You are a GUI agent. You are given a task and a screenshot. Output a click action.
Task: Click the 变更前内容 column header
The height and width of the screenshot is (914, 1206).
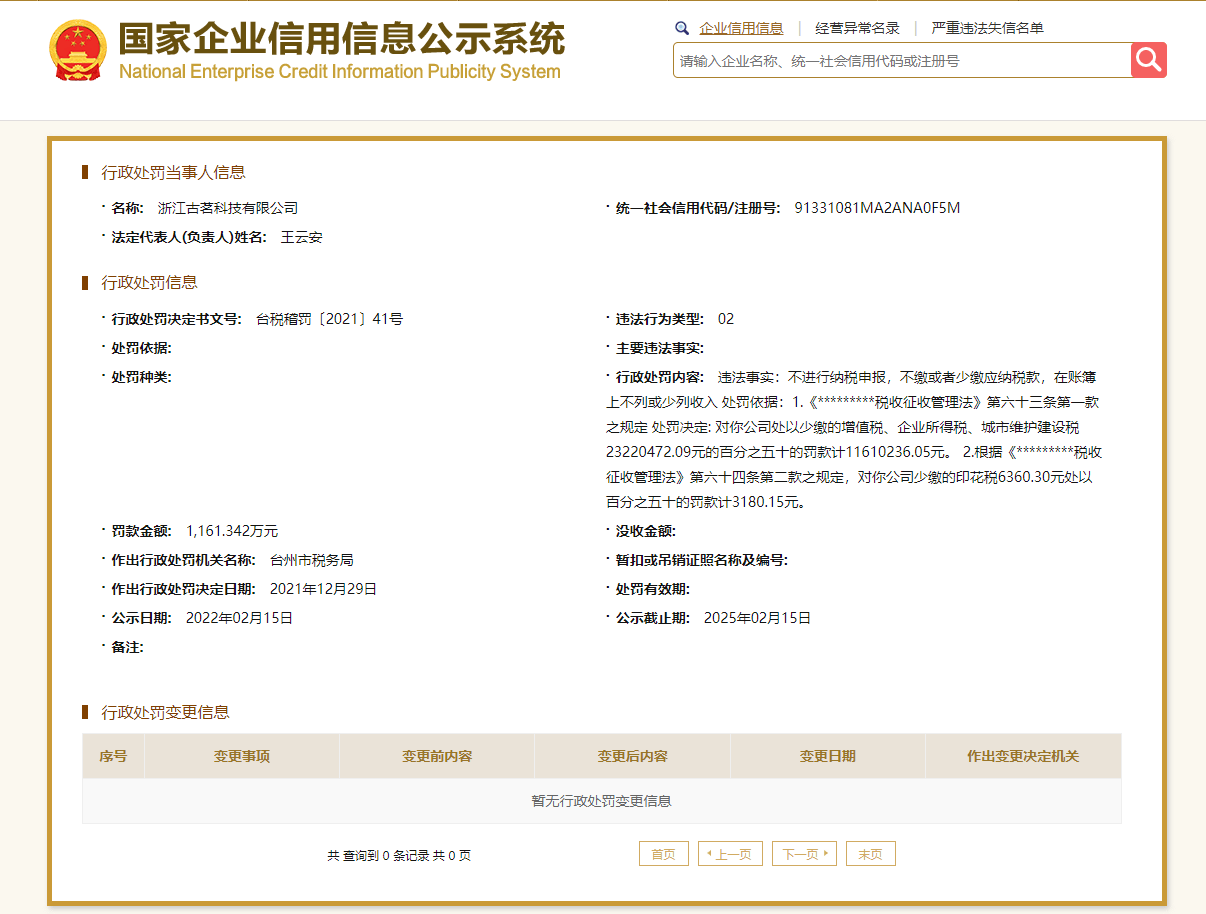point(437,756)
